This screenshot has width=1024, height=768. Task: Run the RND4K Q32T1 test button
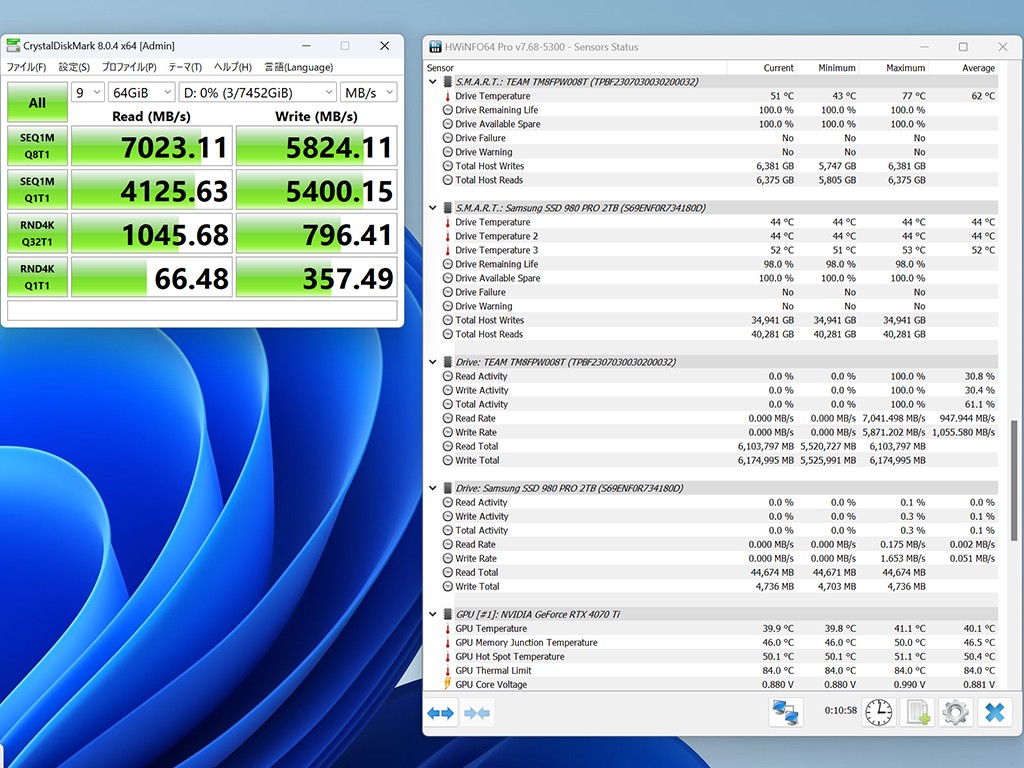coord(37,233)
